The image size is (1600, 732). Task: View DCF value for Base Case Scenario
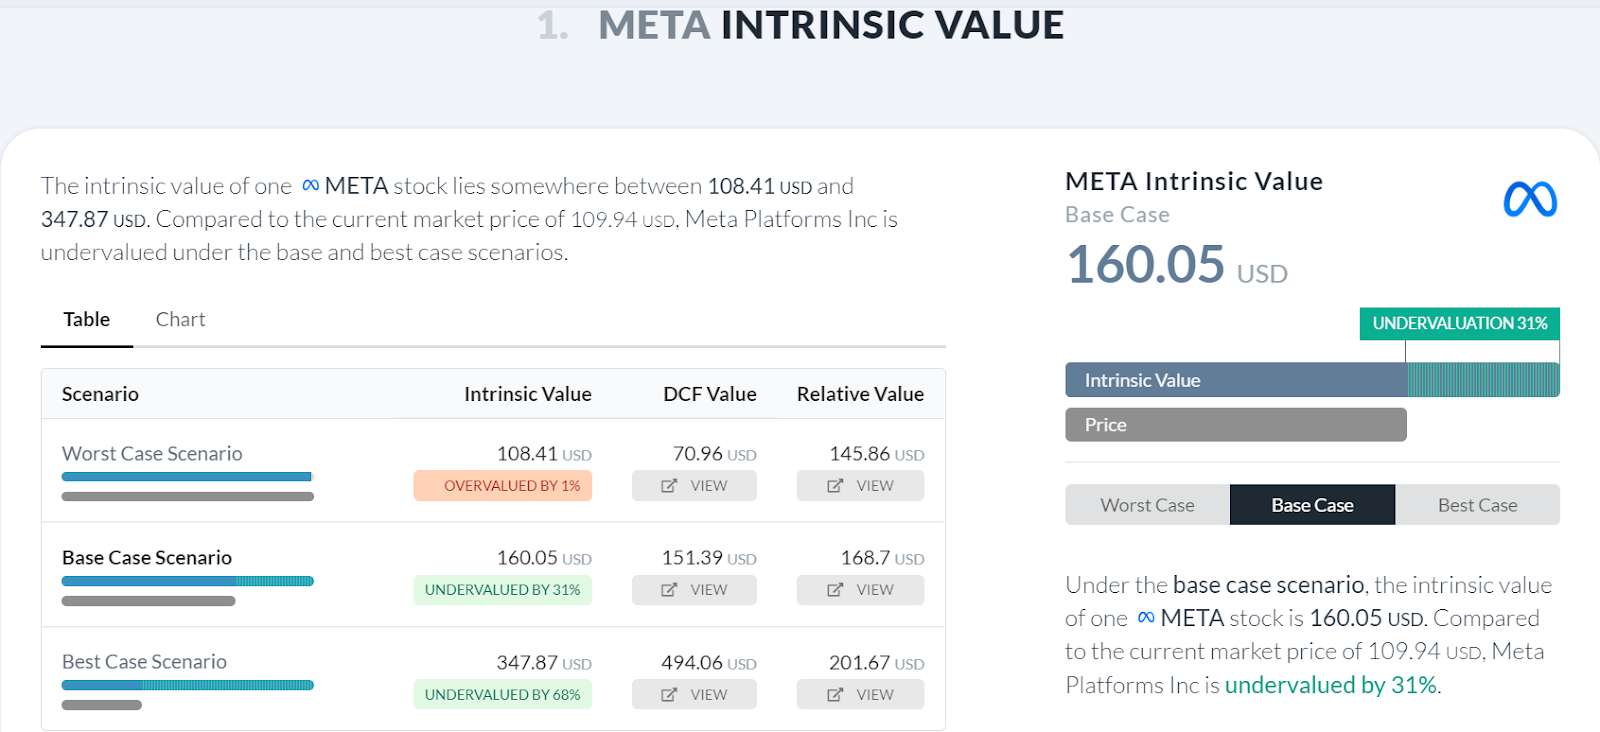point(694,590)
